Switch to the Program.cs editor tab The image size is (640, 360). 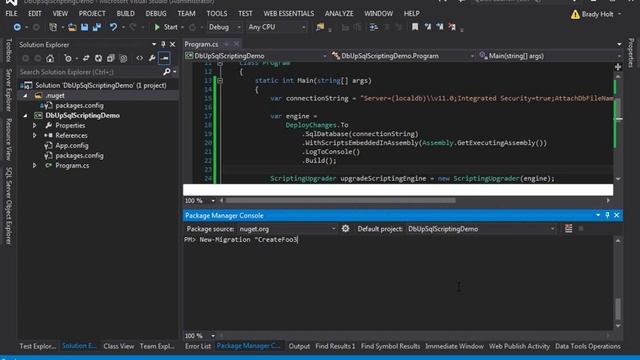[x=202, y=44]
